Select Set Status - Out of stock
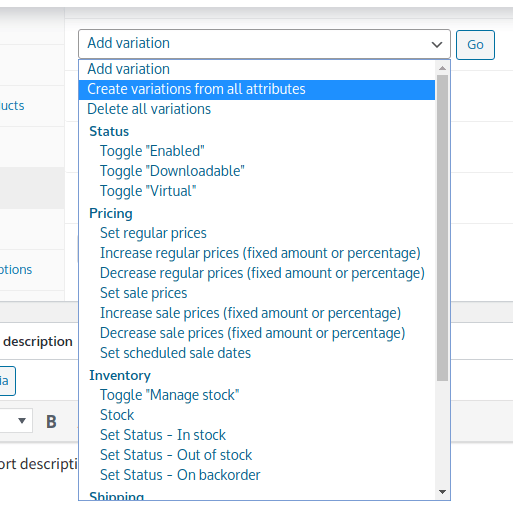Image resolution: width=513 pixels, height=511 pixels. [257, 455]
